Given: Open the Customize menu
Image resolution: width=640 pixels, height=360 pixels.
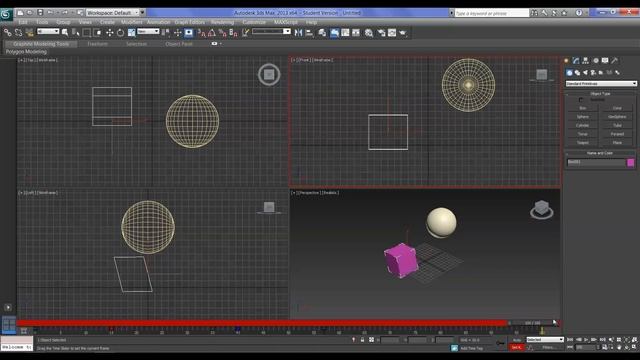Looking at the screenshot, I should (x=254, y=22).
